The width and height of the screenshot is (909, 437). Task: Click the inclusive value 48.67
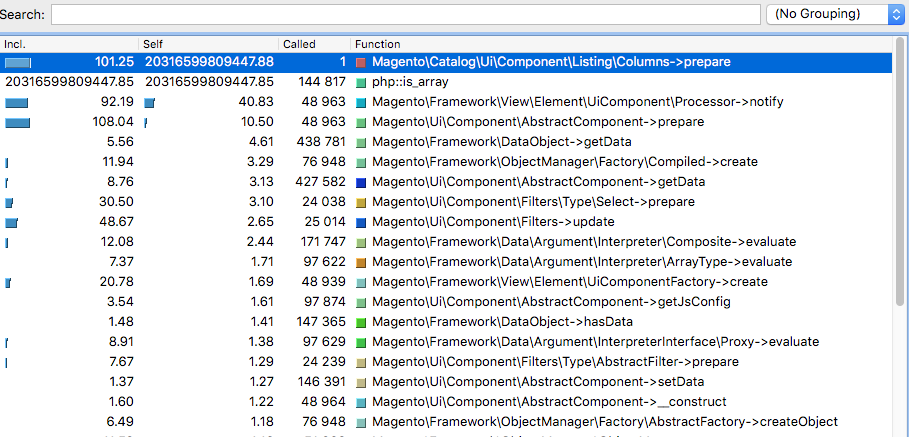[116, 222]
